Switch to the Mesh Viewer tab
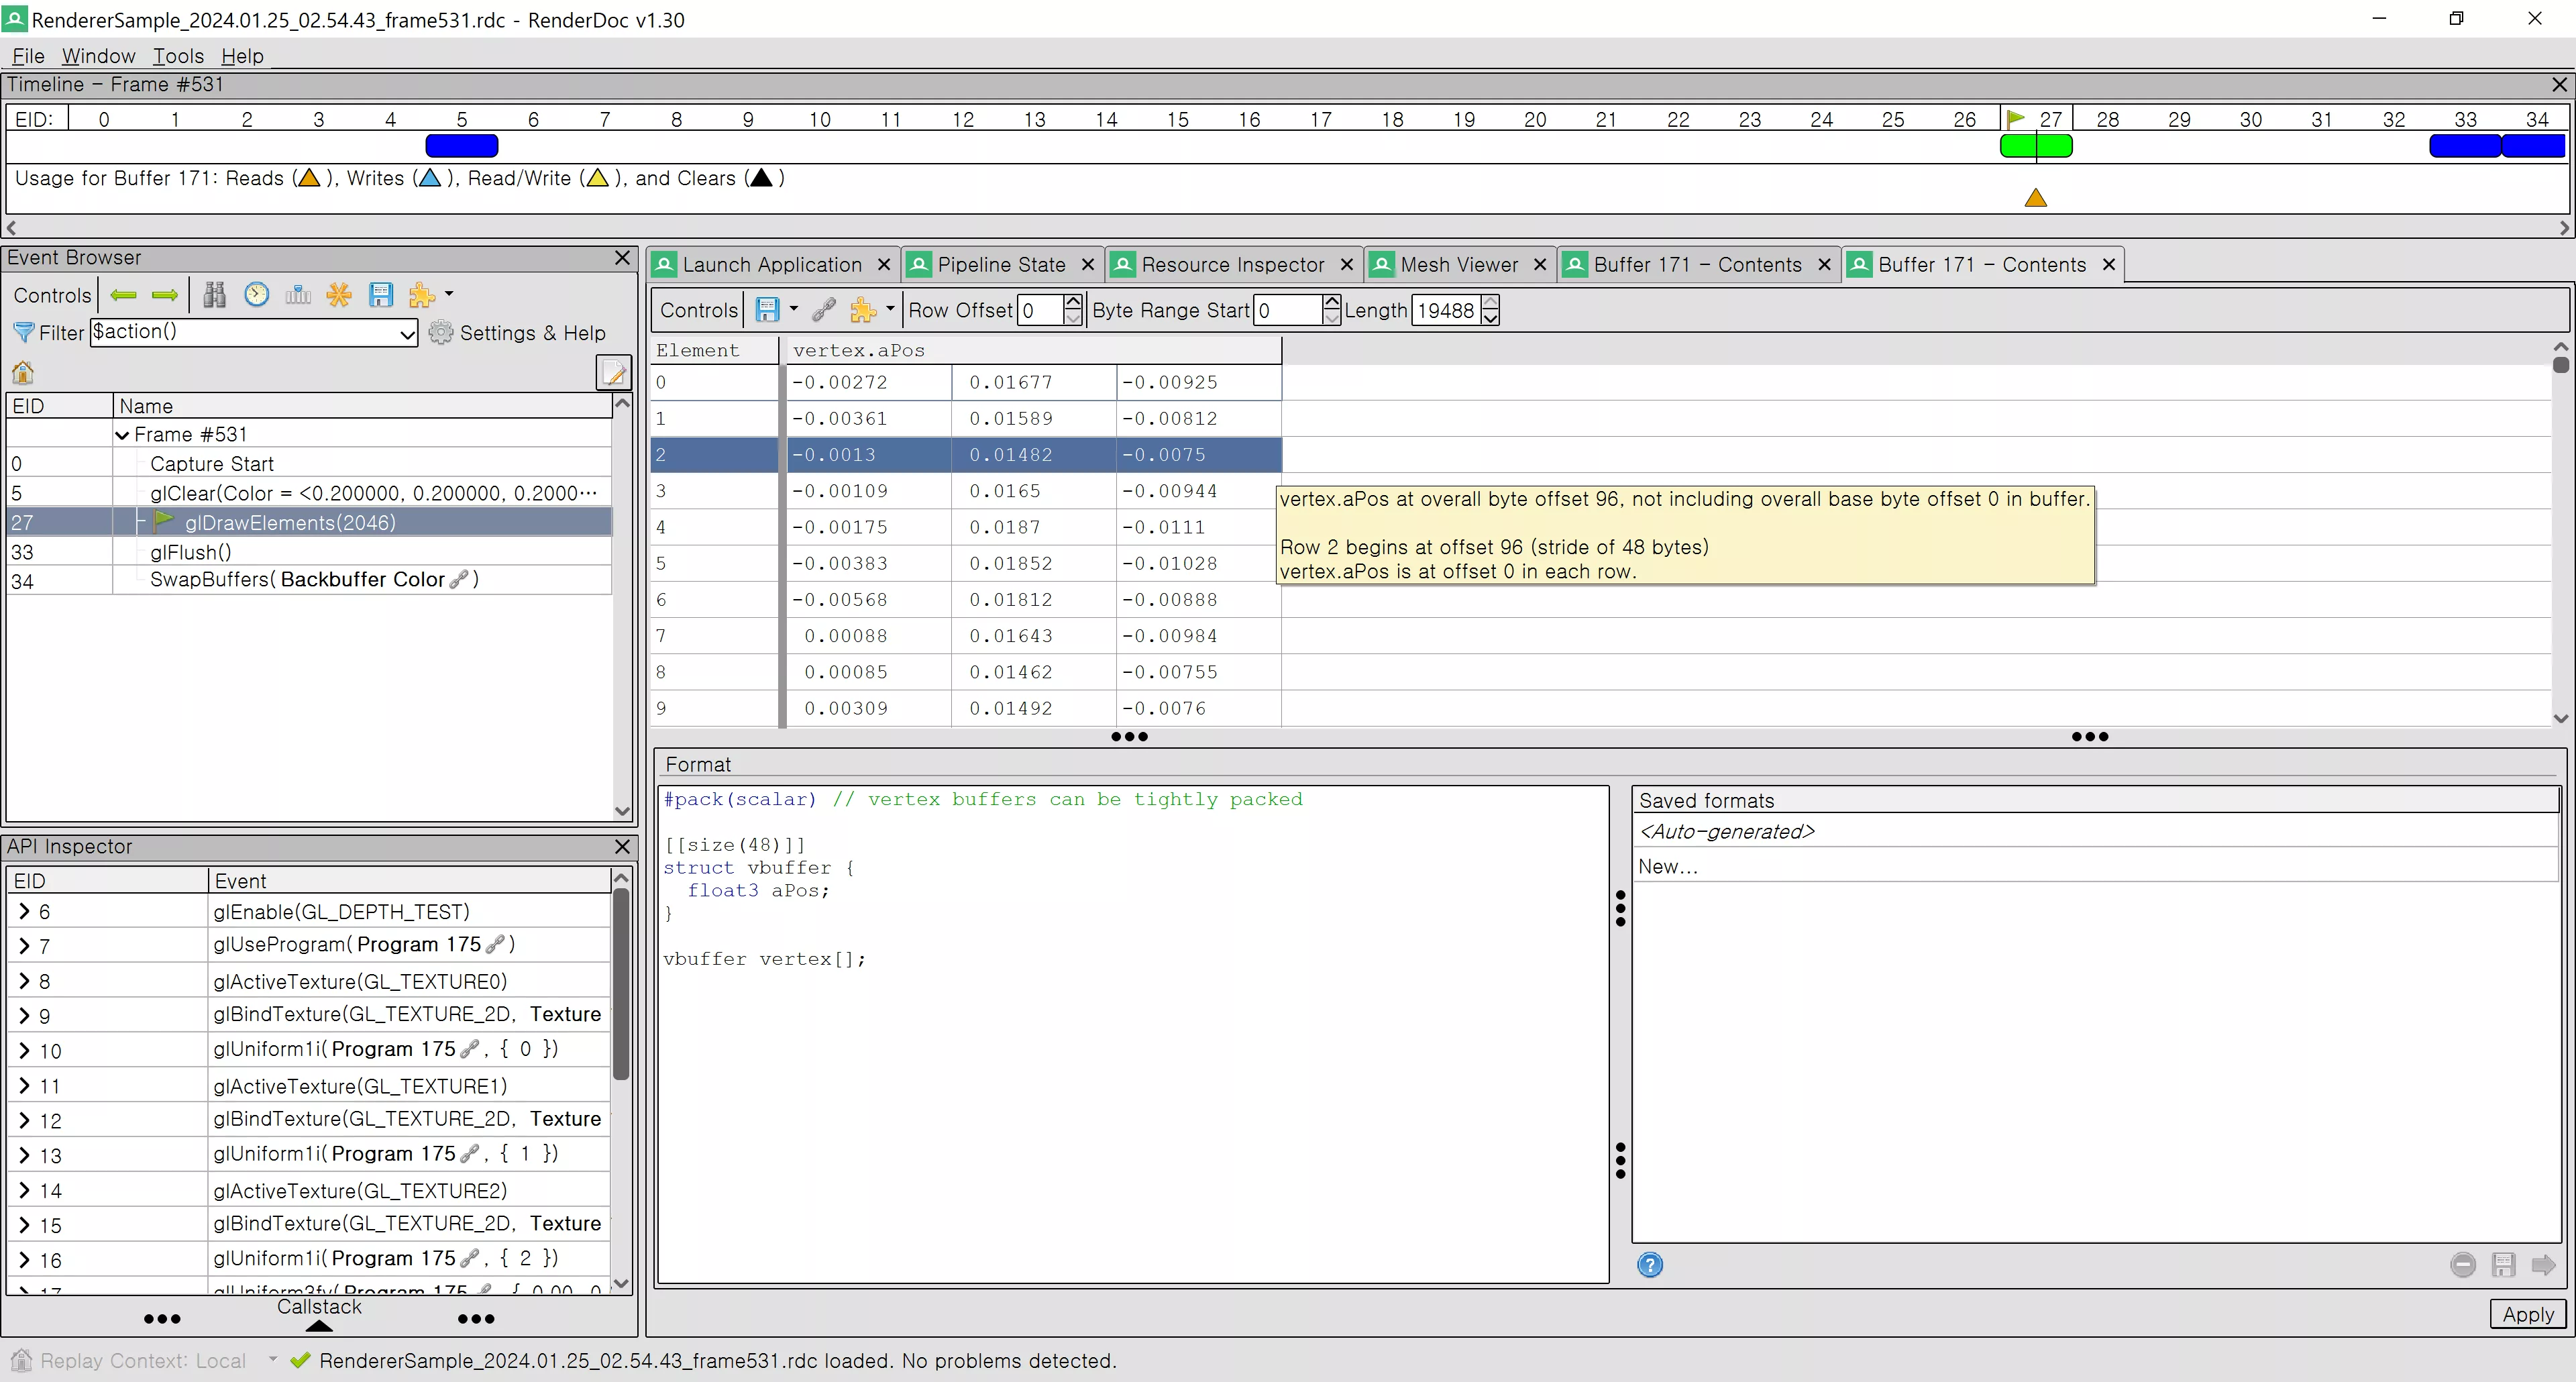Viewport: 2576px width, 1382px height. [1459, 265]
